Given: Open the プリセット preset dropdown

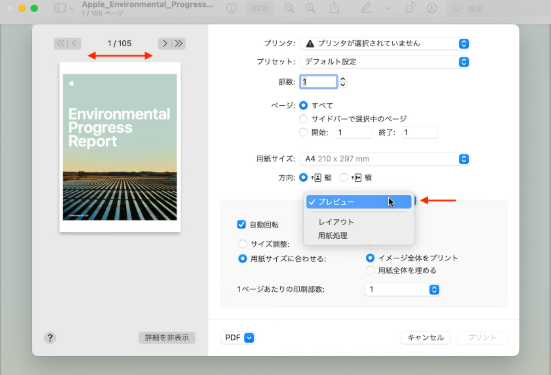Looking at the screenshot, I should tap(385, 62).
